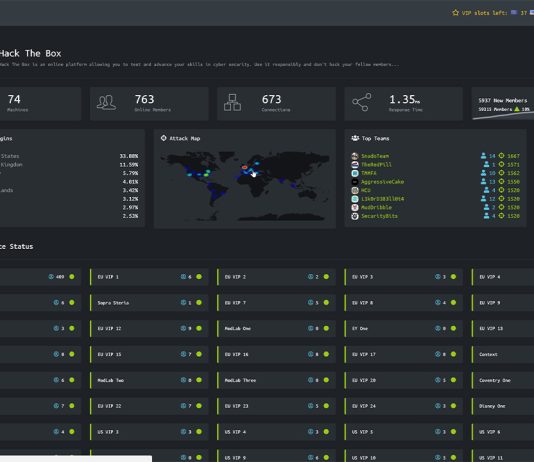Click MadDribble team avatar
This screenshot has width=534, height=462.
coord(355,207)
